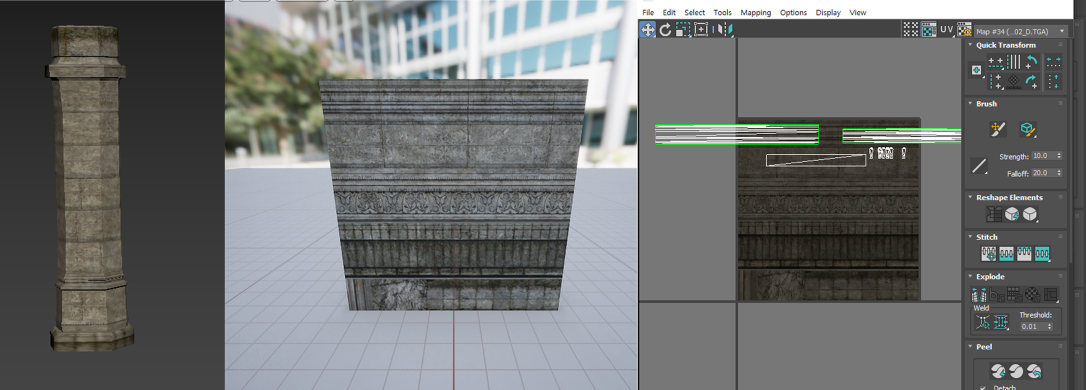This screenshot has height=390, width=1086.
Task: Click the third Stitch icon
Action: point(1024,254)
